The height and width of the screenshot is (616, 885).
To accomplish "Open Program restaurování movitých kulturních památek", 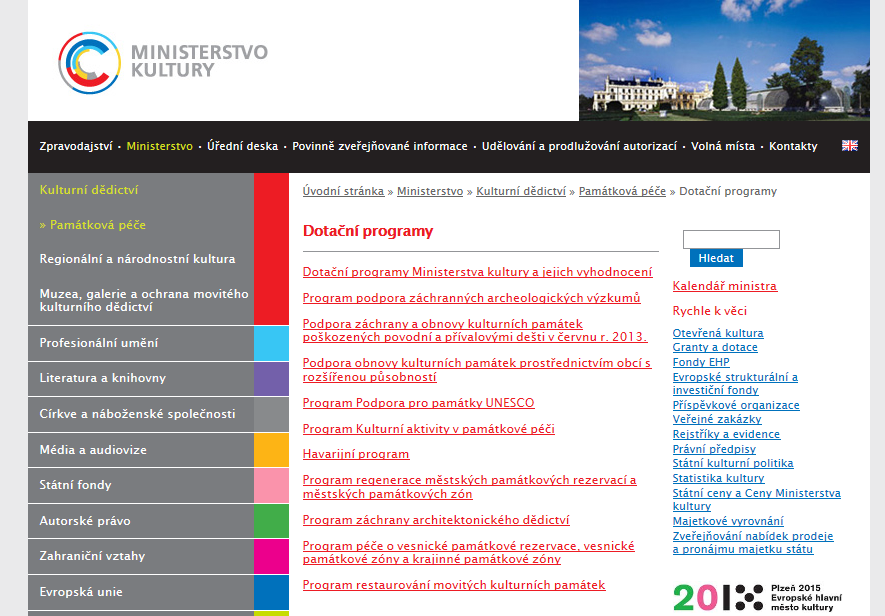I will point(454,585).
